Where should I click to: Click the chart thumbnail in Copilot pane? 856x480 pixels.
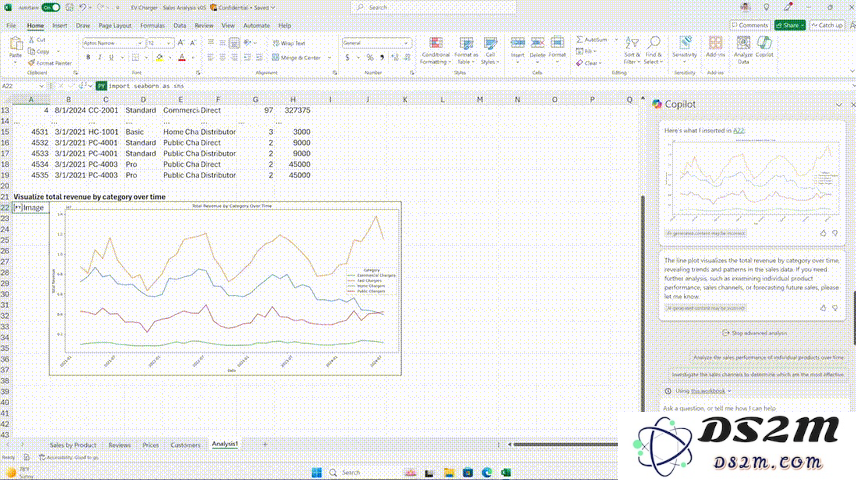click(752, 181)
